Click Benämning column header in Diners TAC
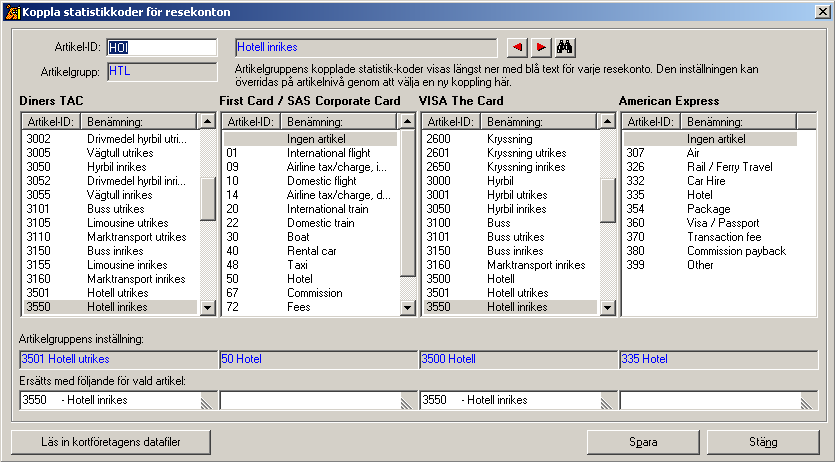Screen dimensions: 835x462 coord(139,122)
